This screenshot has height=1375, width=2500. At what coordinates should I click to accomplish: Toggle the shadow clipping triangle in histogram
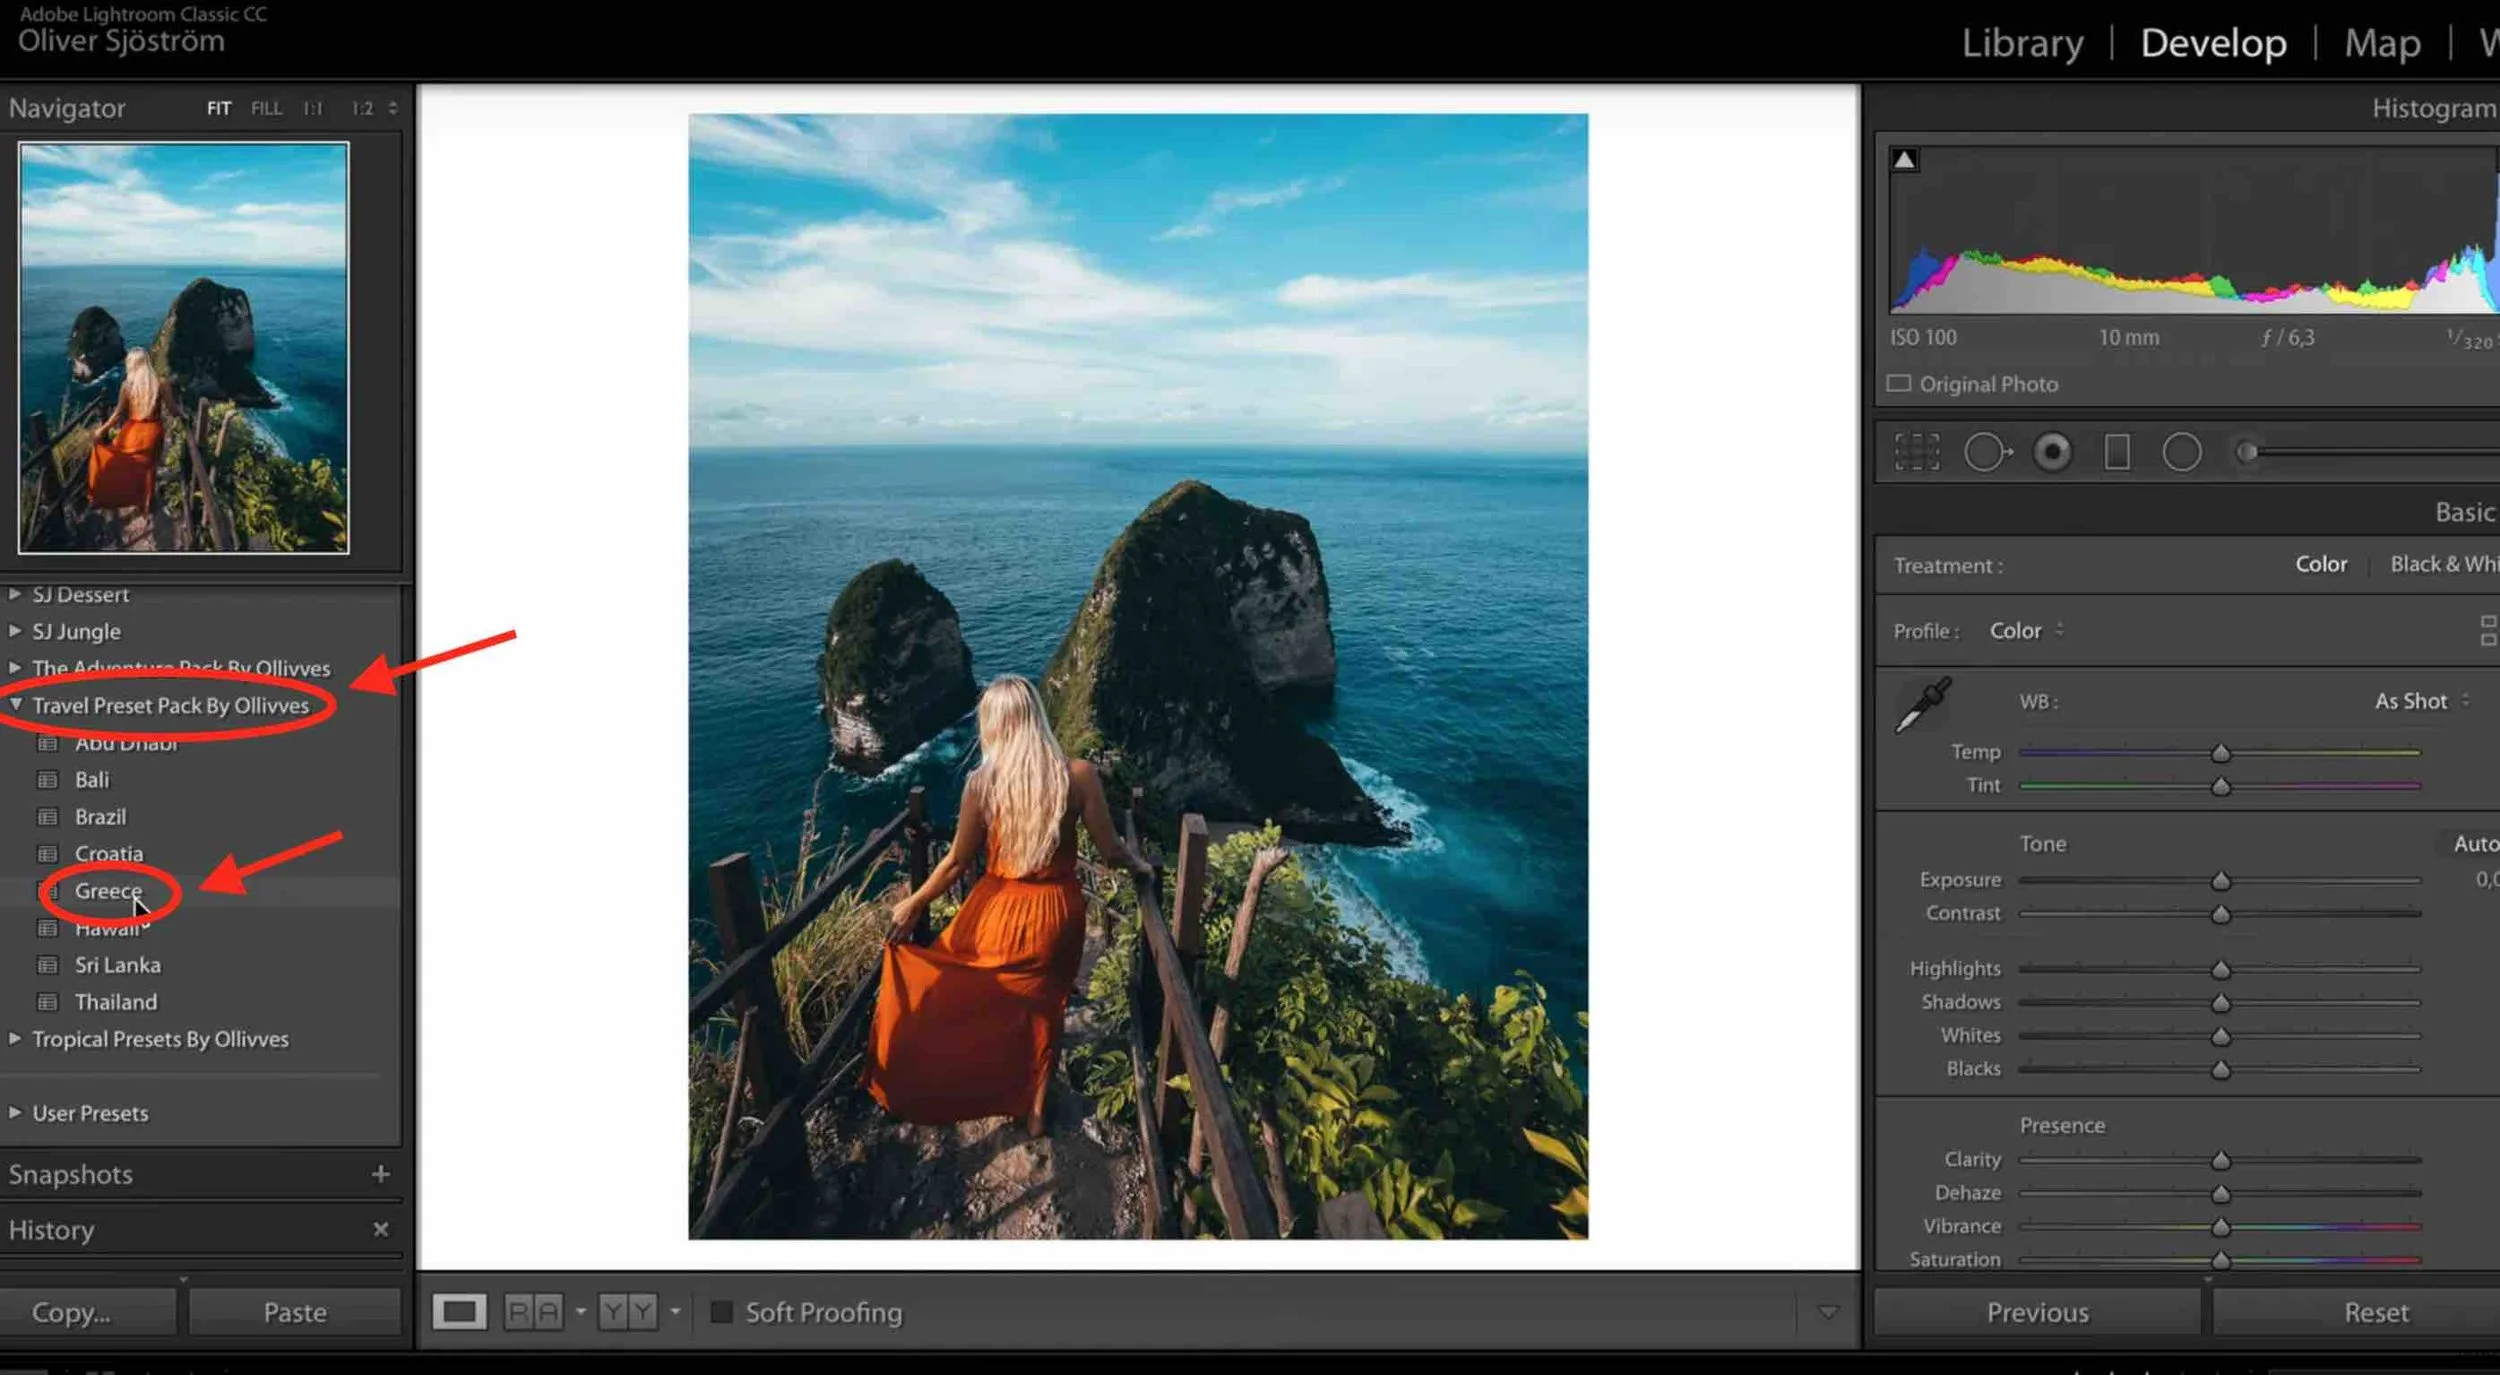point(1904,160)
